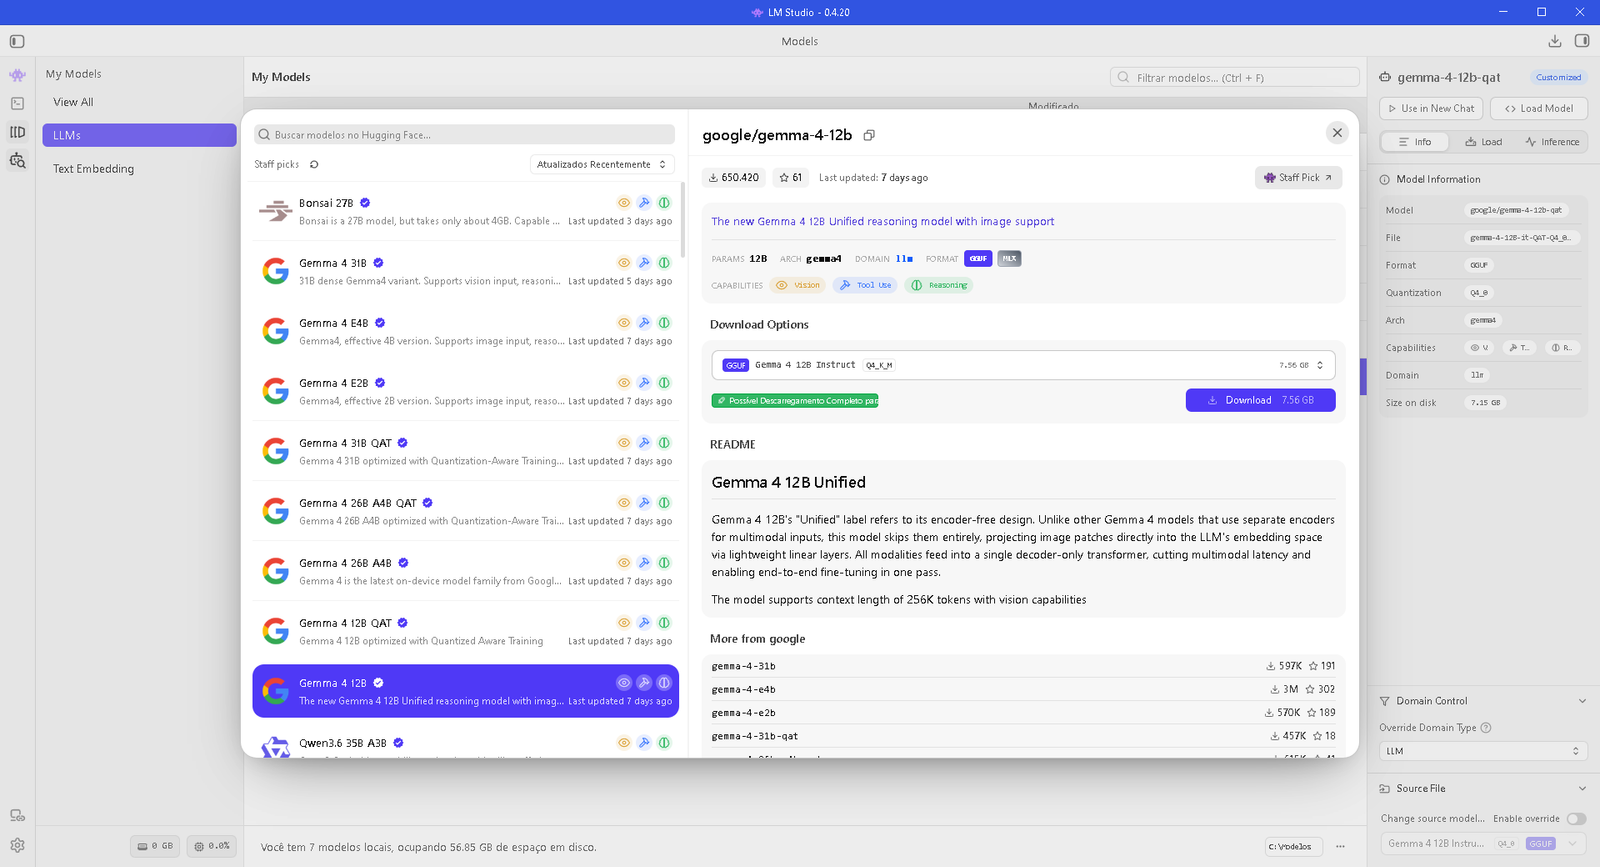The height and width of the screenshot is (867, 1600).
Task: Open gemma-4-e2b from More from google
Action: point(1023,713)
